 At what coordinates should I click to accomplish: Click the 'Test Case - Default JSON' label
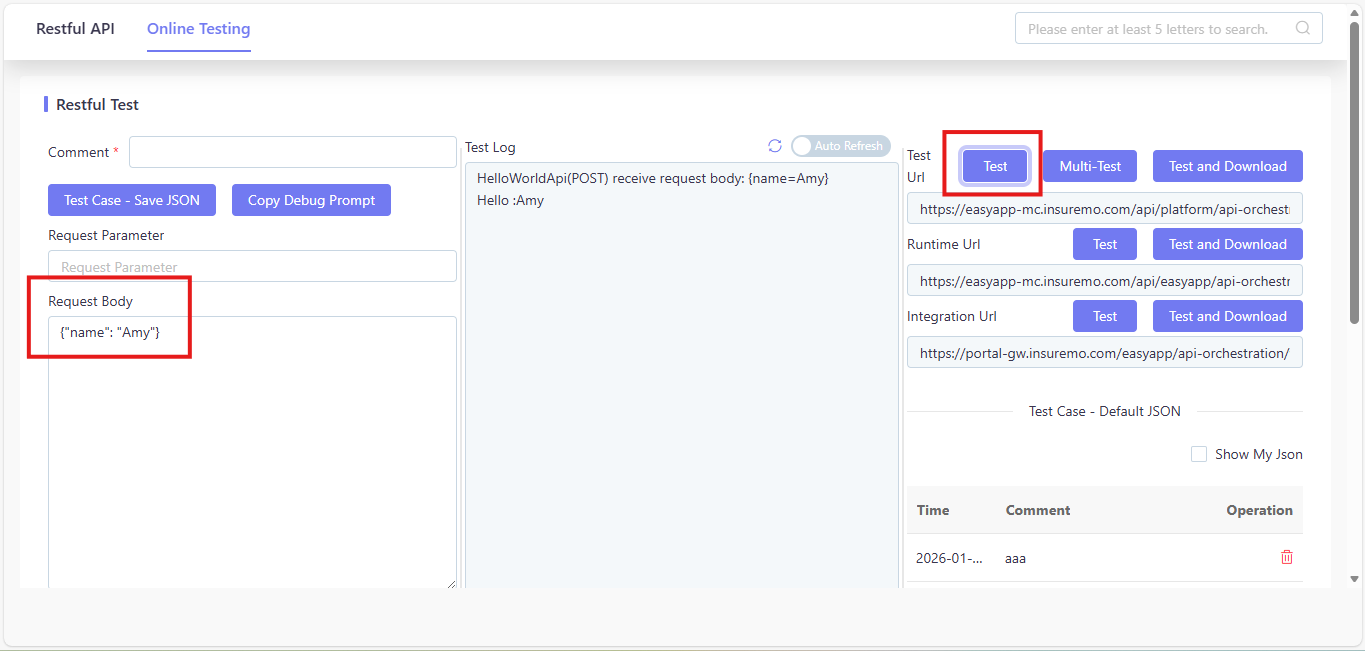1105,411
